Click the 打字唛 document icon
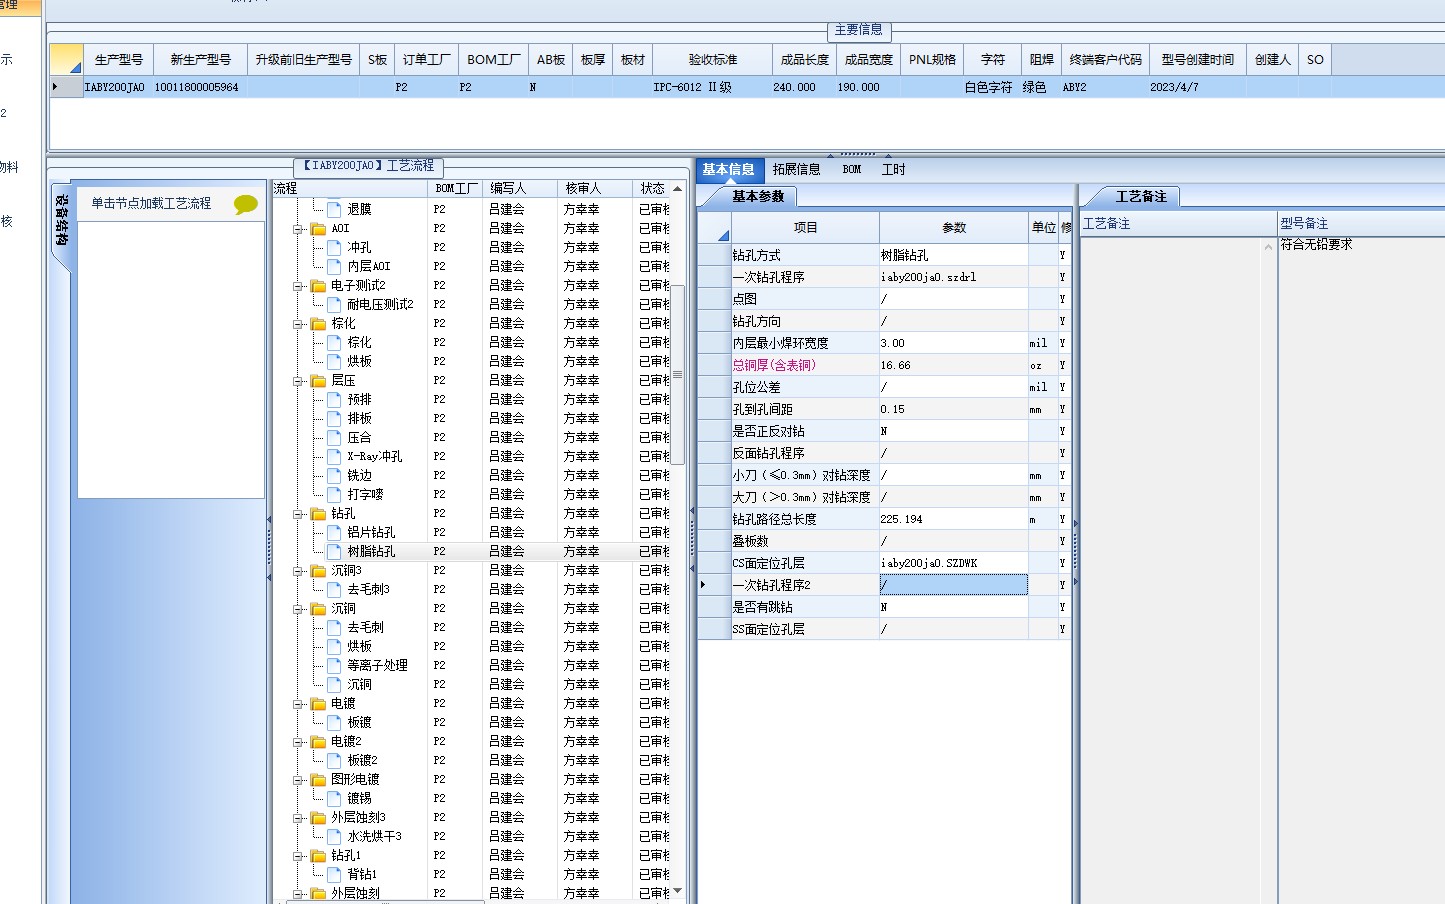The image size is (1445, 904). (335, 494)
